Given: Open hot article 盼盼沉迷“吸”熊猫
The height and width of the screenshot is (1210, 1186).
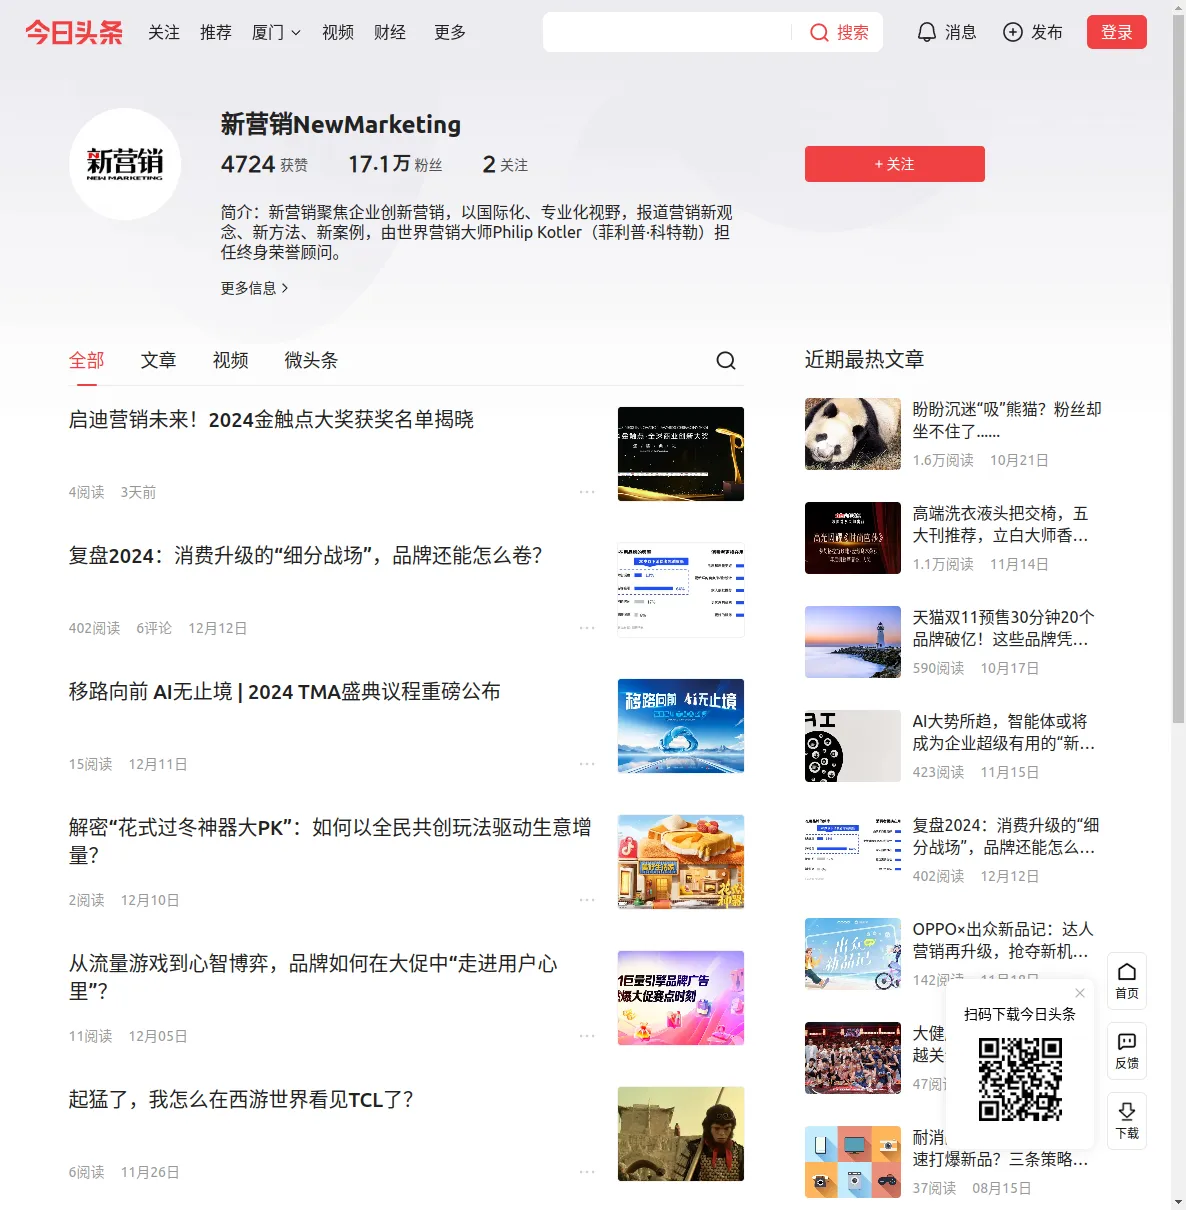Looking at the screenshot, I should pyautogui.click(x=1007, y=420).
